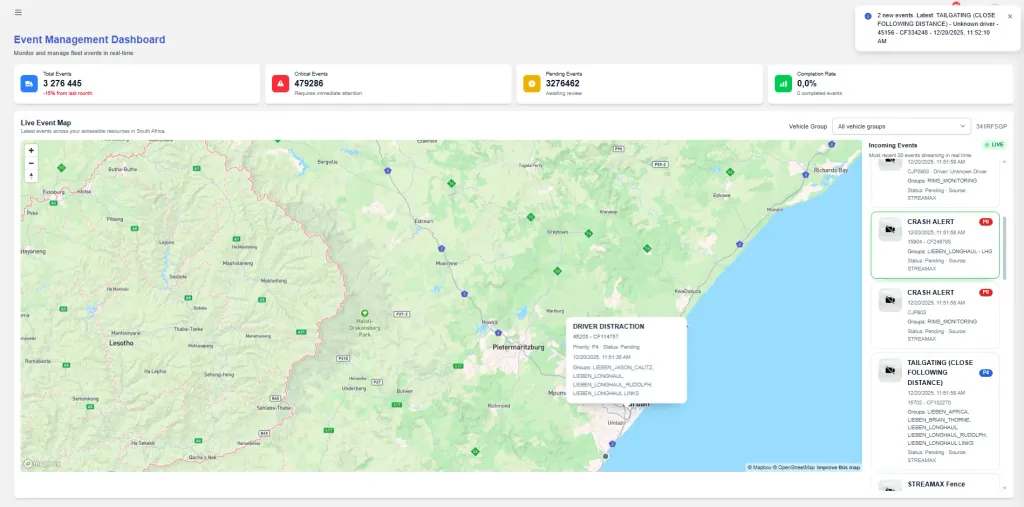Click the blue info icon in the toast
This screenshot has height=507, width=1024.
coord(868,16)
